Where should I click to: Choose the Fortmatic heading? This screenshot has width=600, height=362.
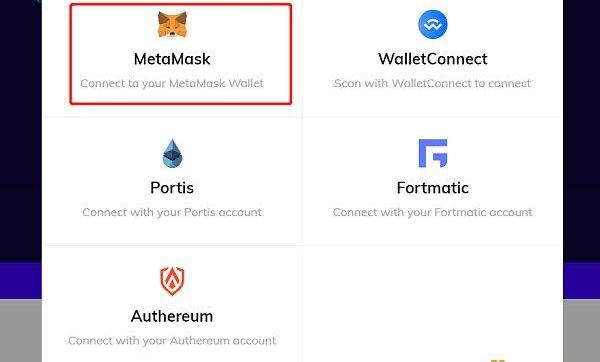[433, 188]
